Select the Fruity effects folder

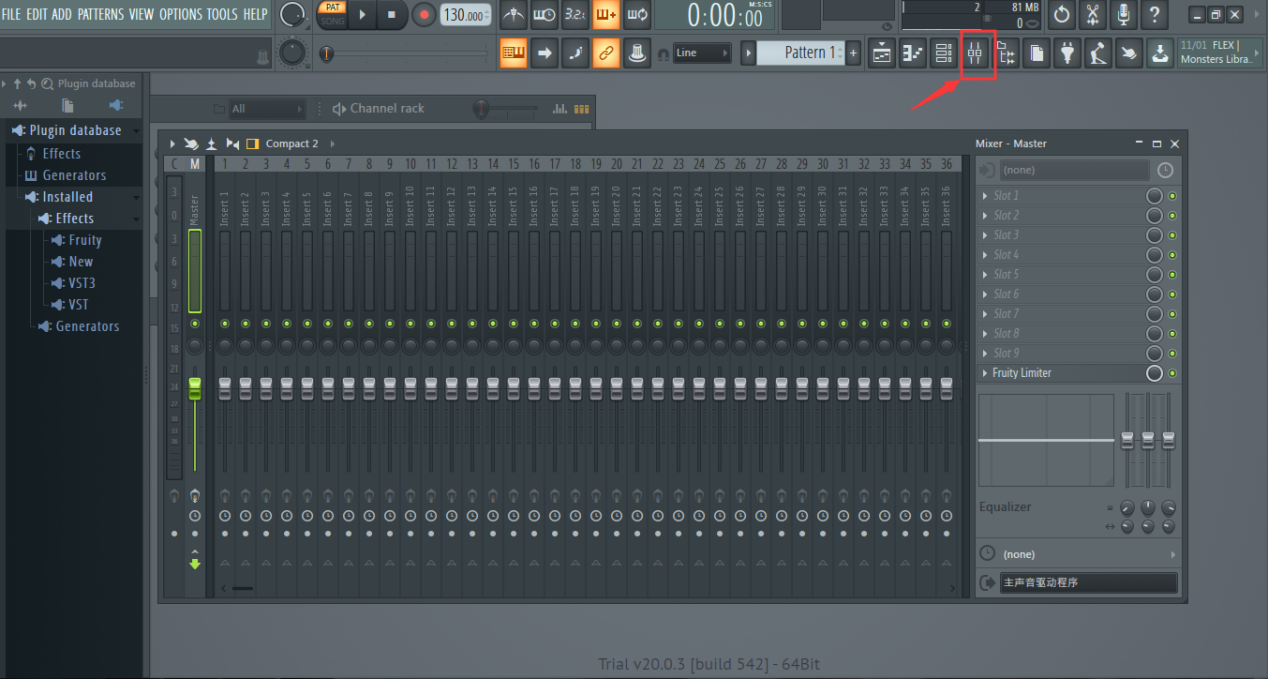click(85, 240)
